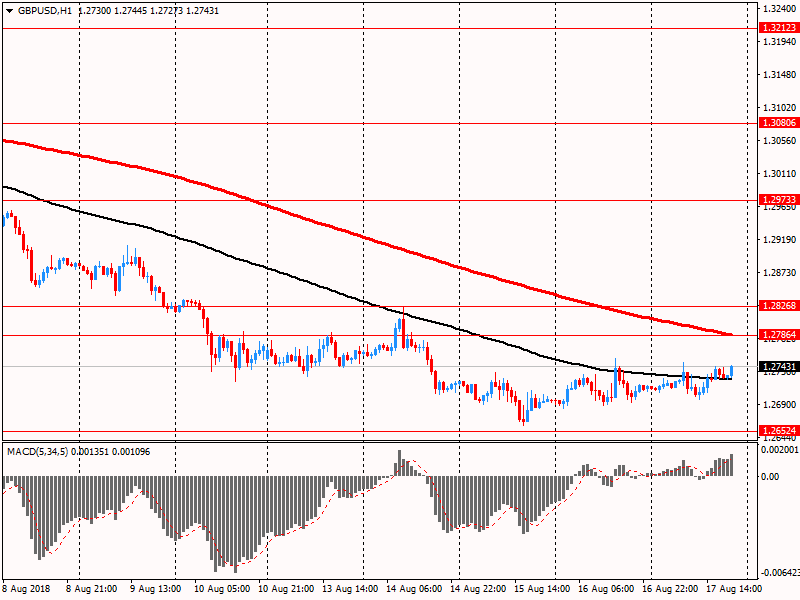Click the 1.30560 price scale value

pos(780,140)
